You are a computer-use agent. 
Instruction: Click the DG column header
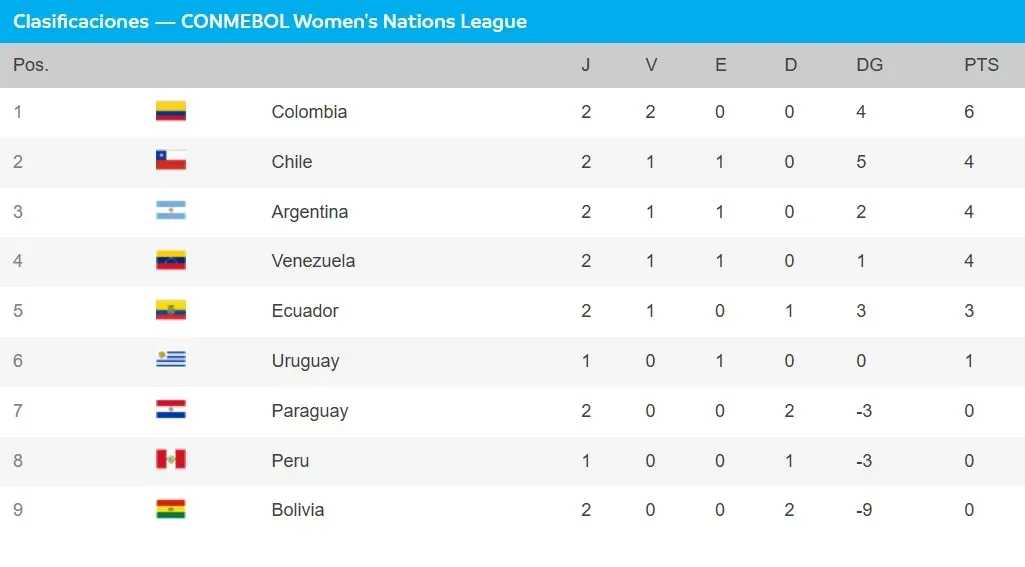tap(870, 65)
